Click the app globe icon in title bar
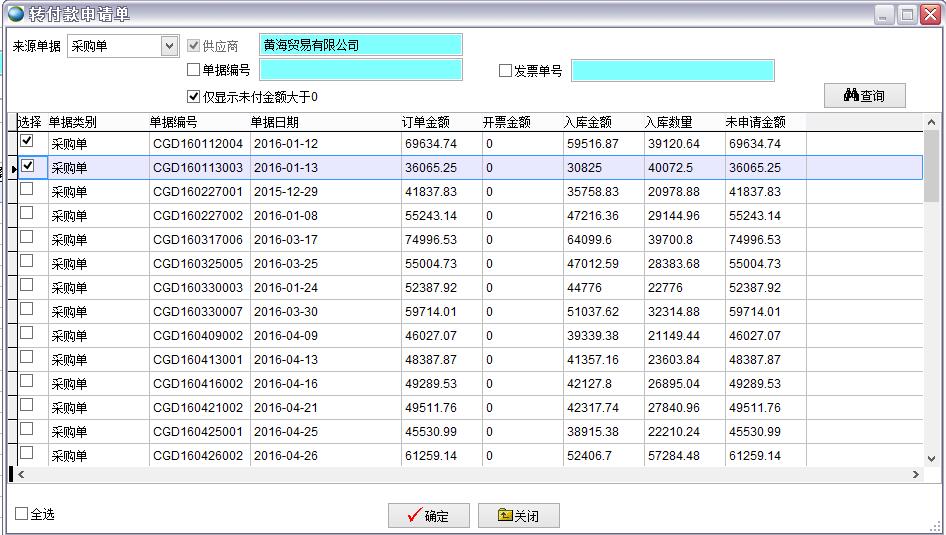 15,15
